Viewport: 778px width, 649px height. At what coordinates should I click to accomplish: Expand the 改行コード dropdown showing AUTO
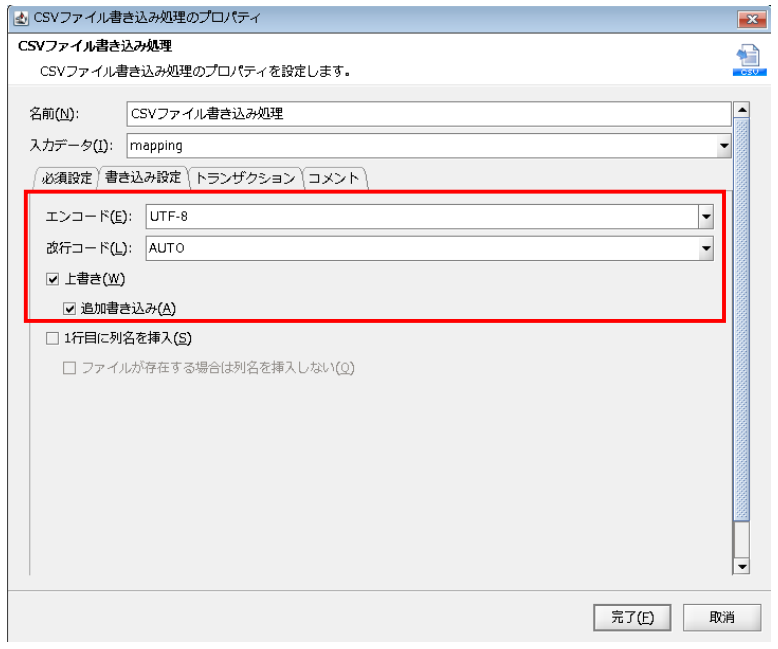[x=705, y=248]
